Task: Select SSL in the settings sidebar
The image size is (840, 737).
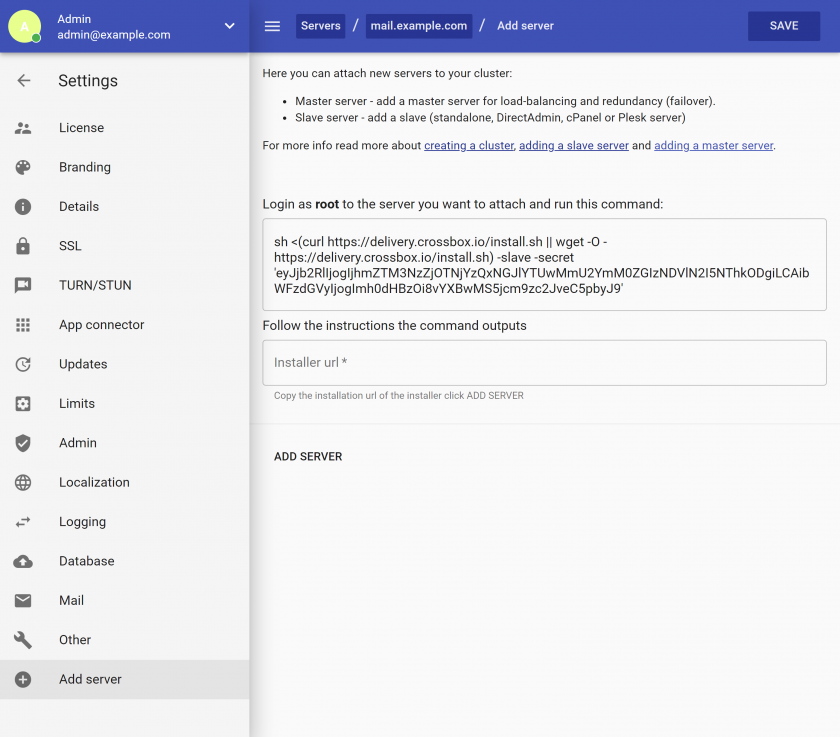Action: [124, 246]
